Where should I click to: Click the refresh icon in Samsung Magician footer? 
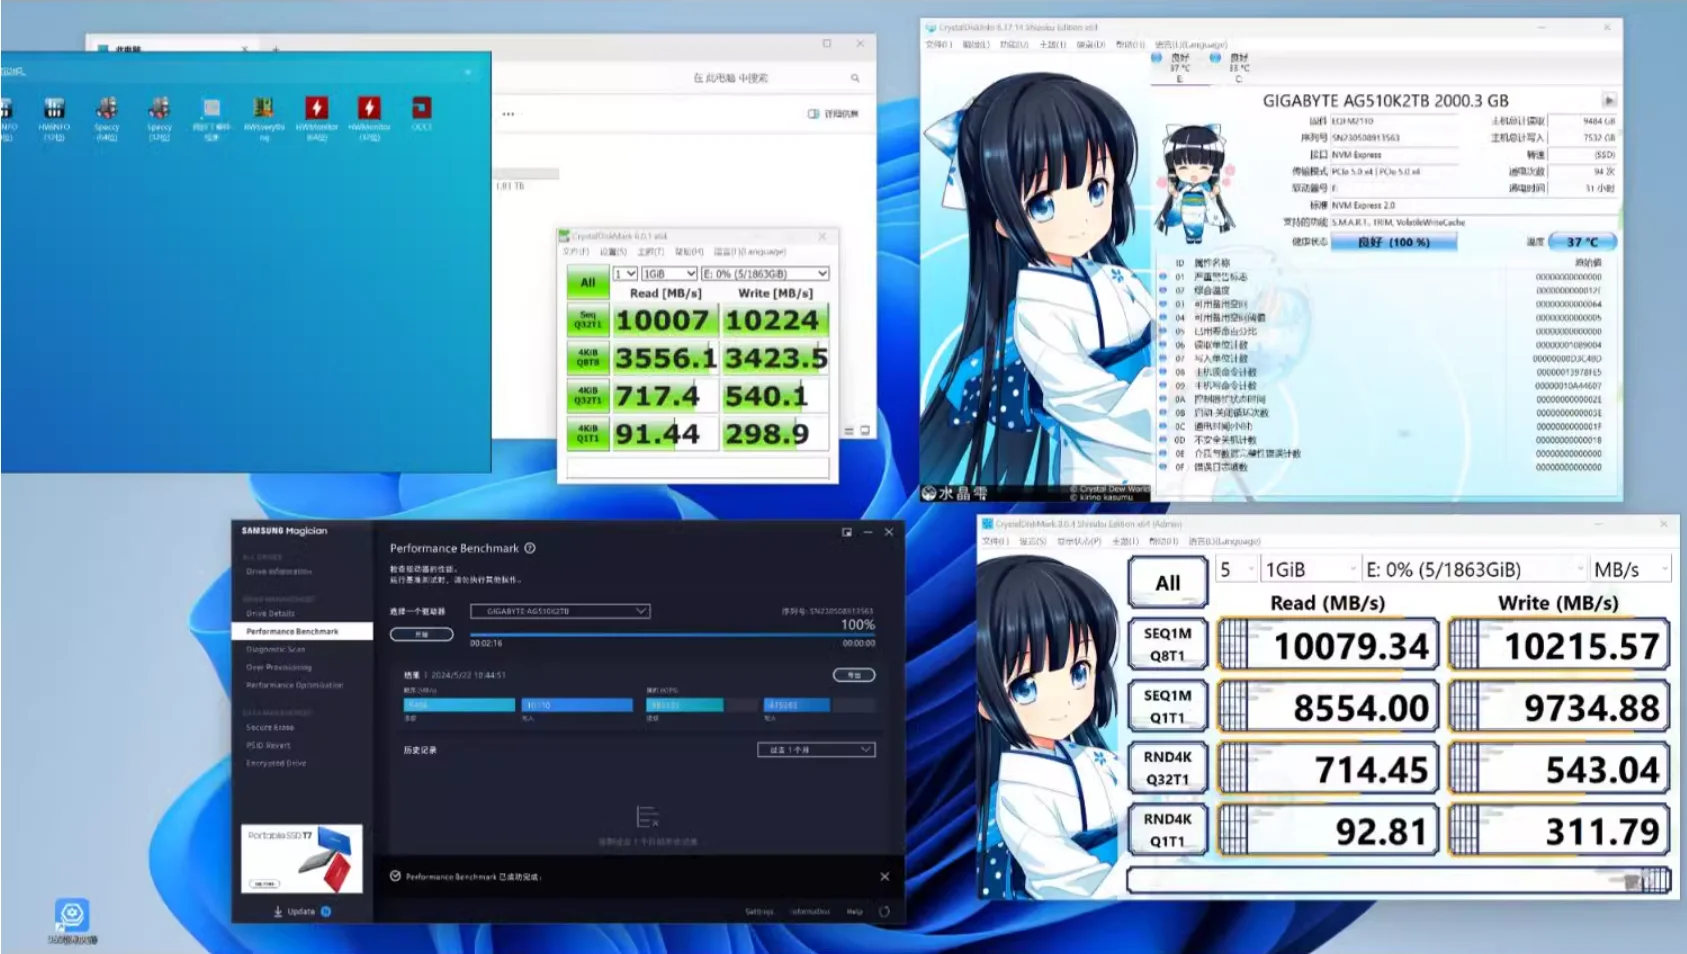[884, 911]
